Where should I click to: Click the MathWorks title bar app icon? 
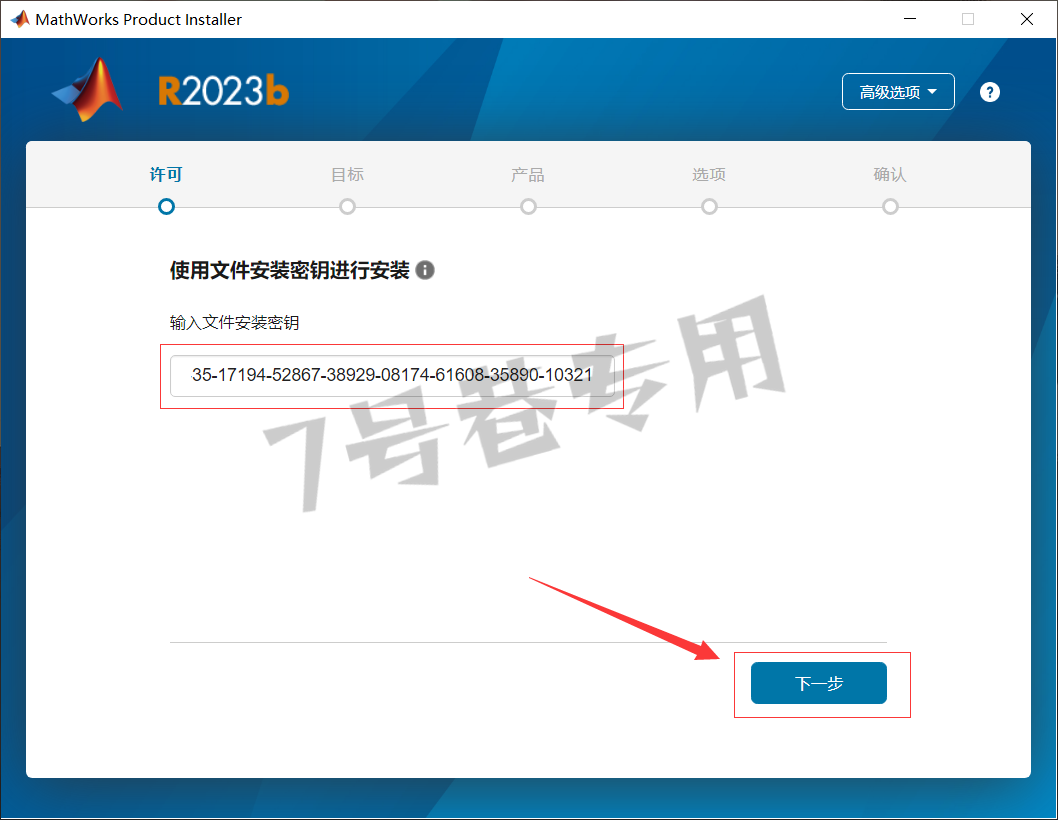pos(20,19)
